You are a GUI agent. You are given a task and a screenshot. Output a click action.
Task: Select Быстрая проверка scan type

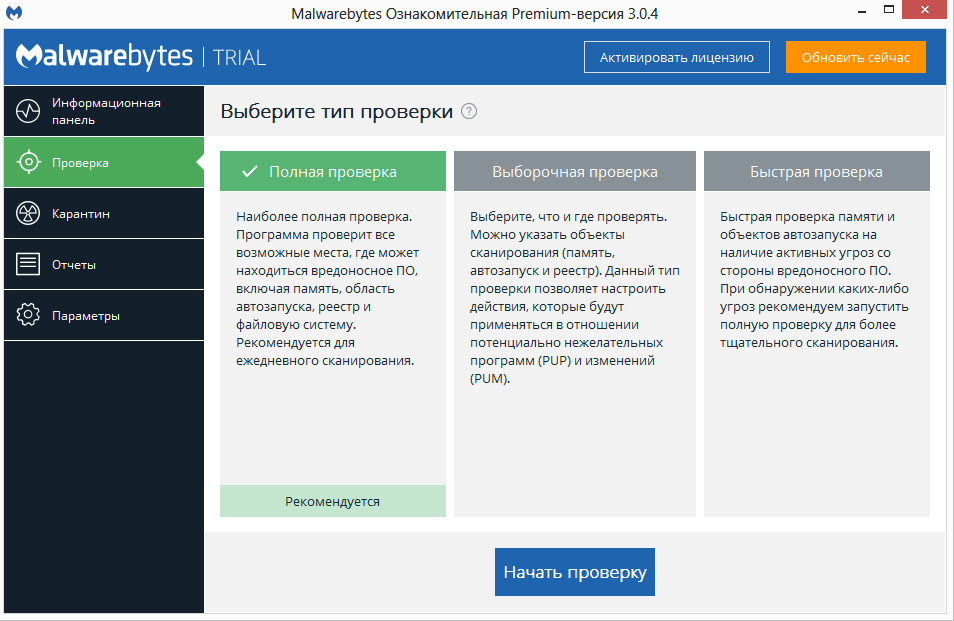click(x=816, y=171)
